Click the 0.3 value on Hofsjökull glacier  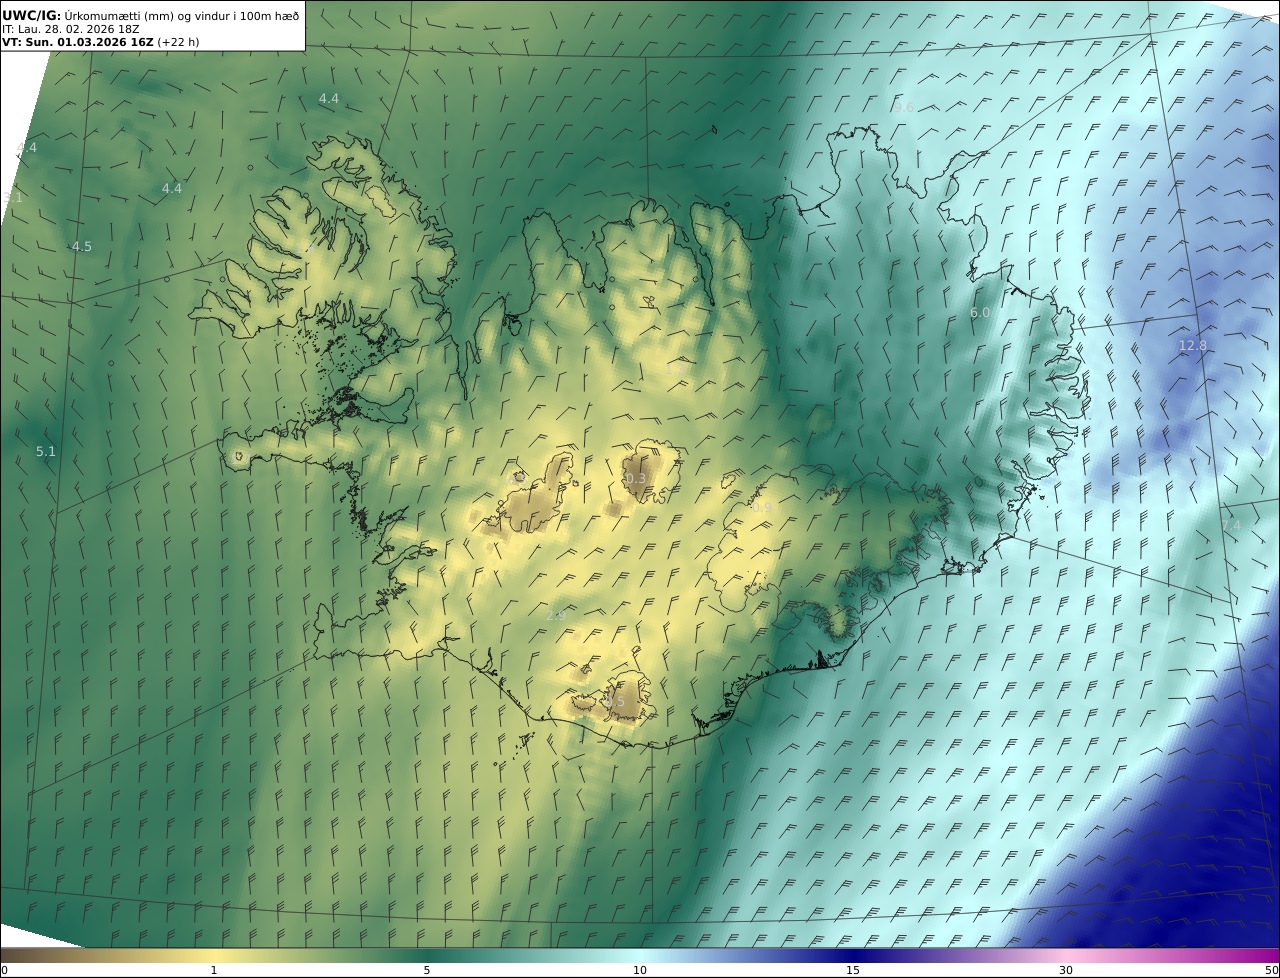pyautogui.click(x=636, y=479)
